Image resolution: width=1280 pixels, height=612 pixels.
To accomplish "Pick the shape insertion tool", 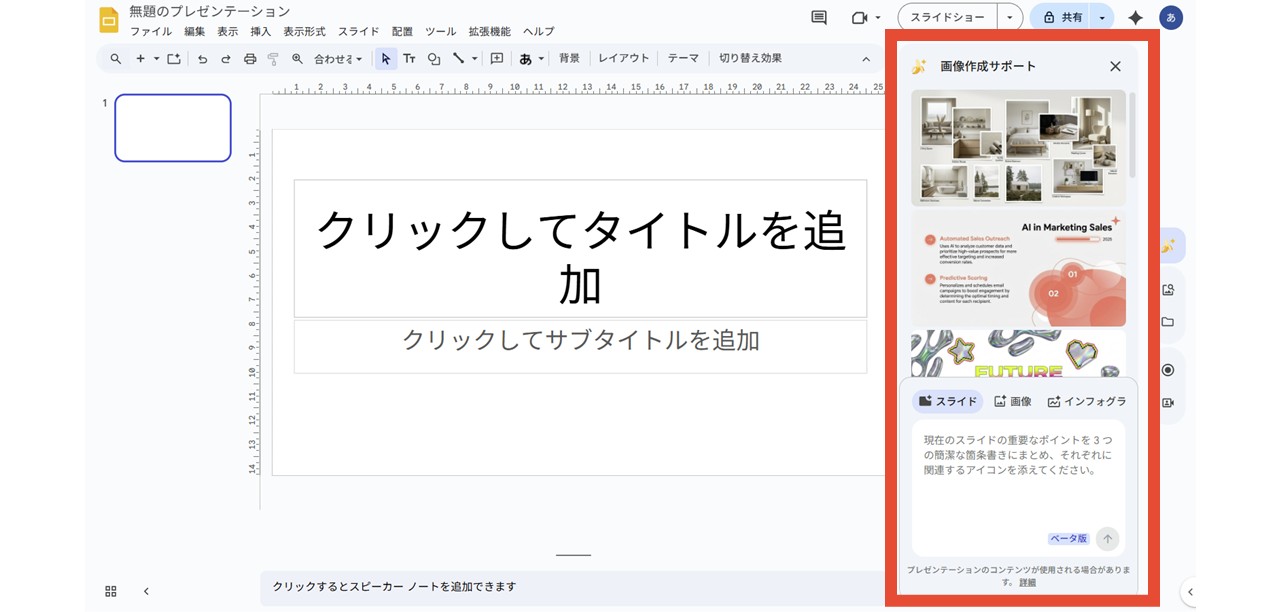I will click(x=434, y=58).
